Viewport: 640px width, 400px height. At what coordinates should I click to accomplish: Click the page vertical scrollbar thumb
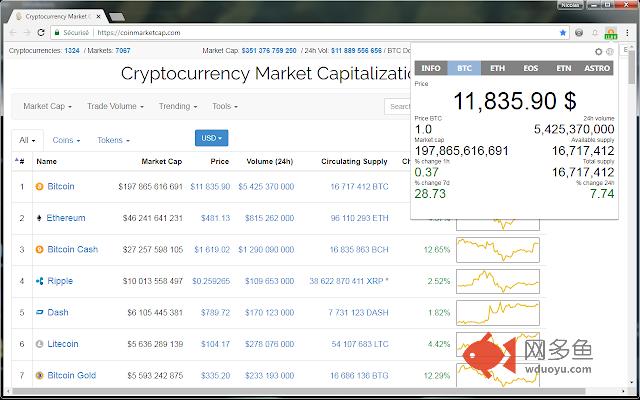coord(632,67)
